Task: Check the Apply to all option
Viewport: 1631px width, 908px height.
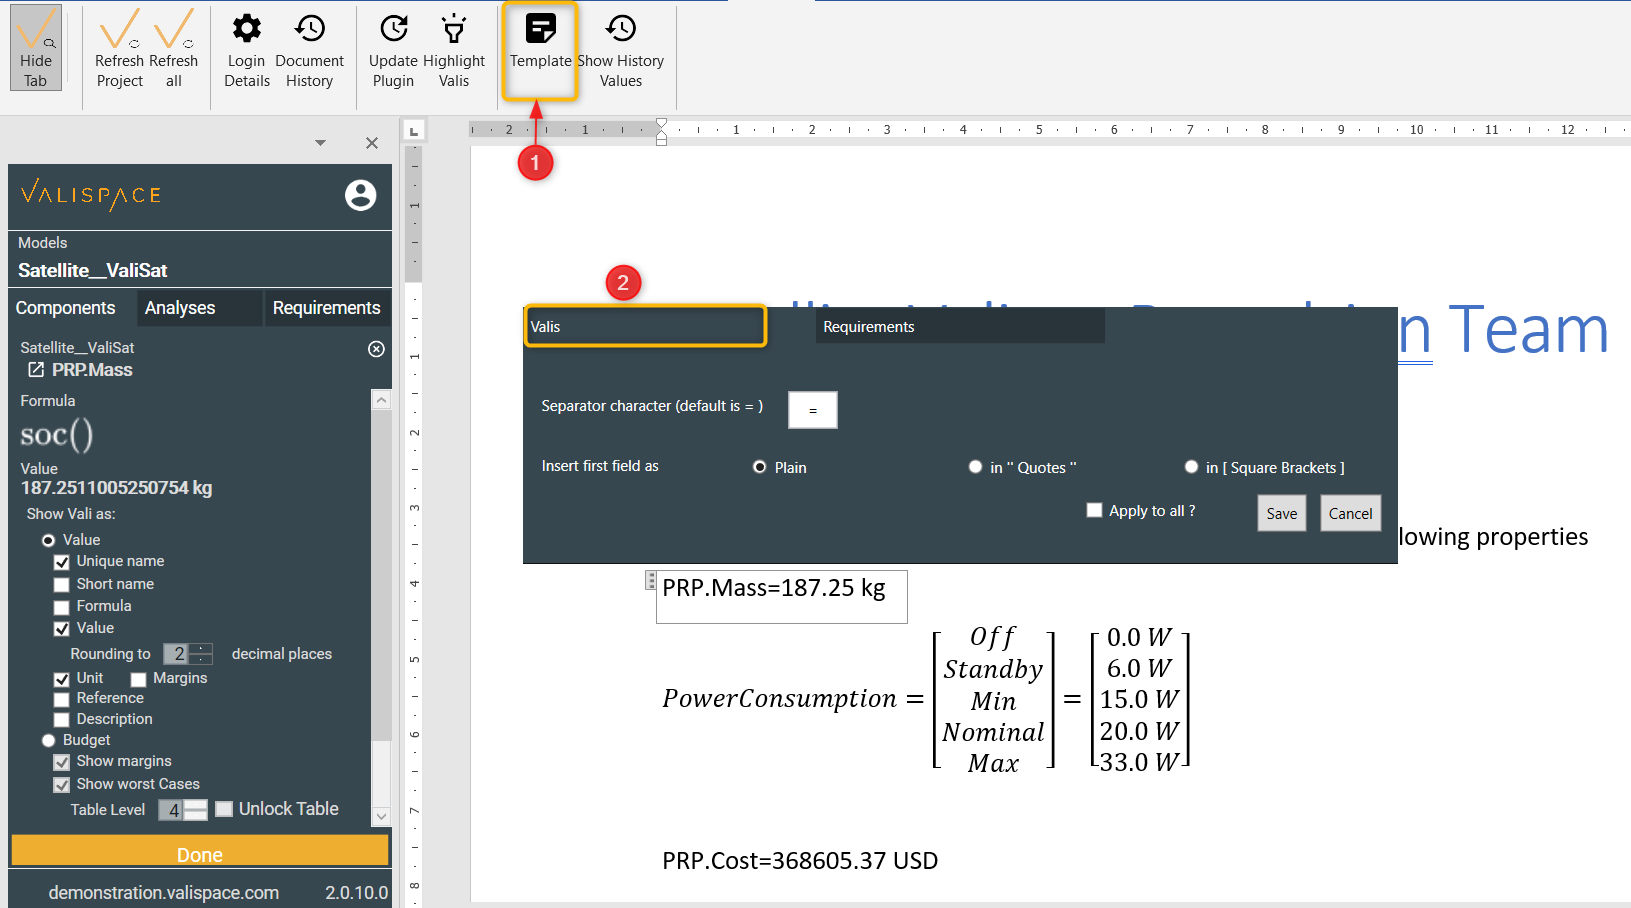Action: coord(1094,510)
